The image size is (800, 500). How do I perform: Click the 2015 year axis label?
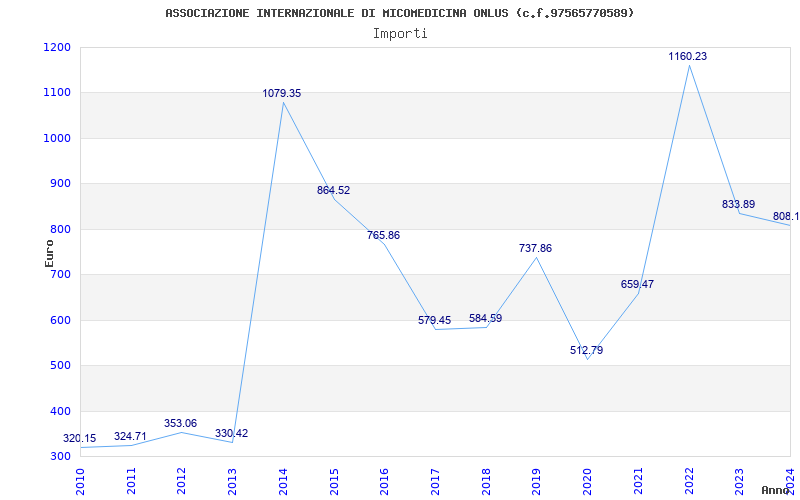(334, 482)
